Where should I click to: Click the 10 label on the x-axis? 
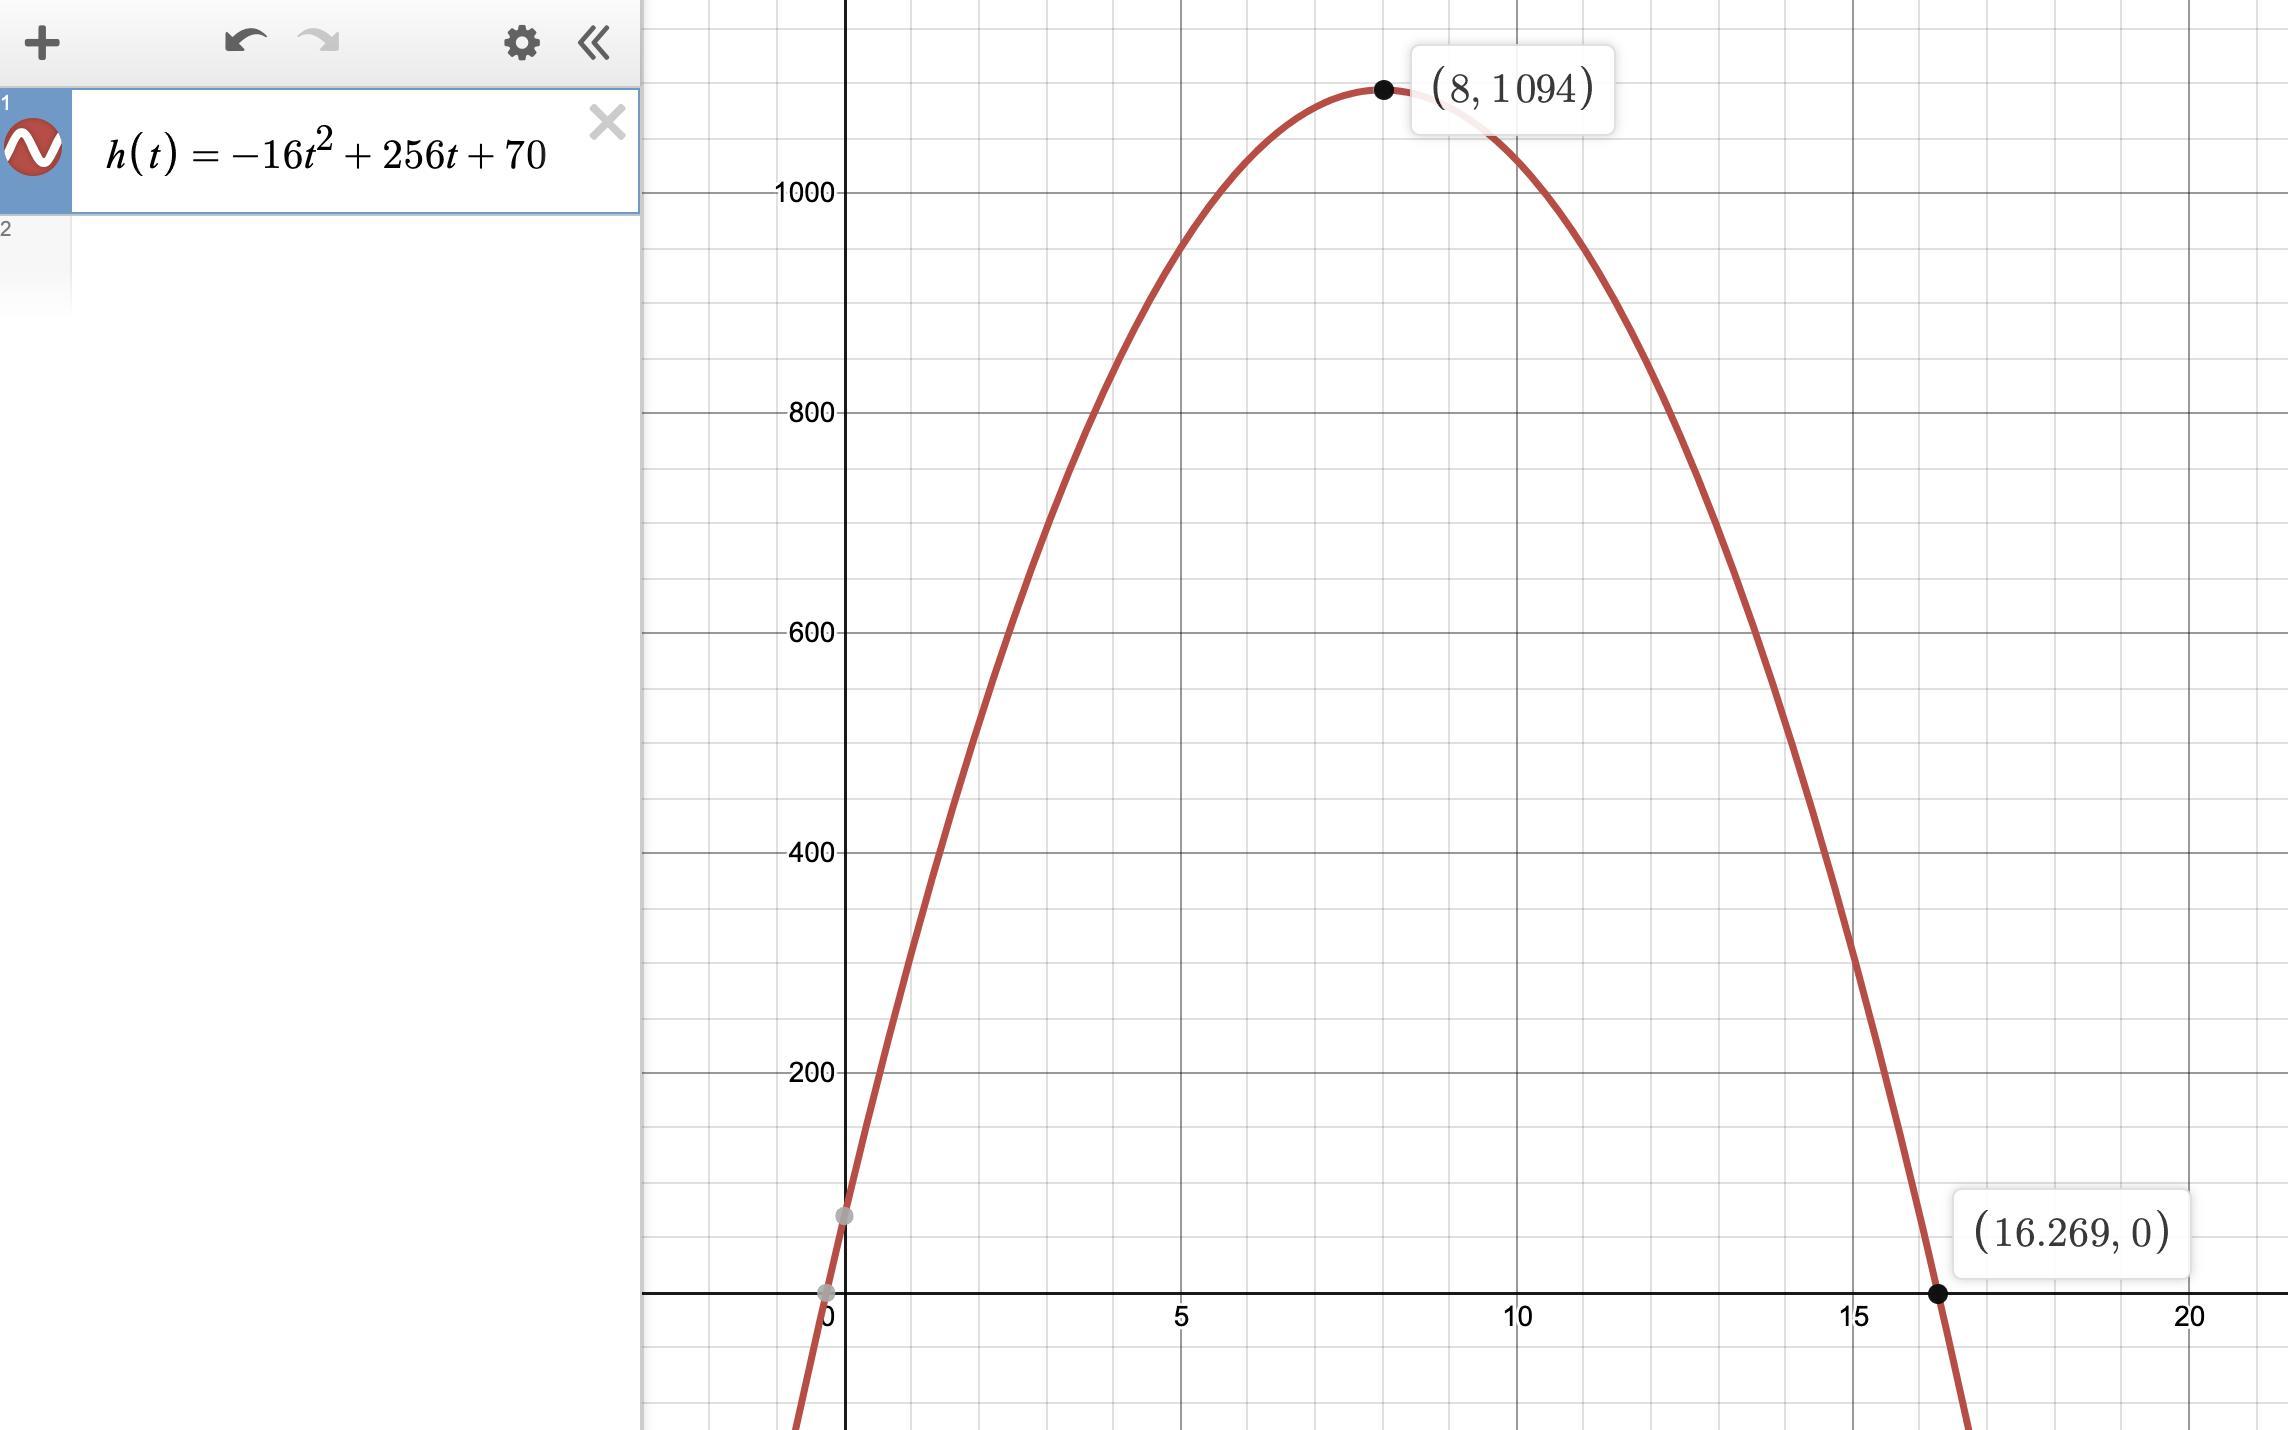click(1517, 1317)
